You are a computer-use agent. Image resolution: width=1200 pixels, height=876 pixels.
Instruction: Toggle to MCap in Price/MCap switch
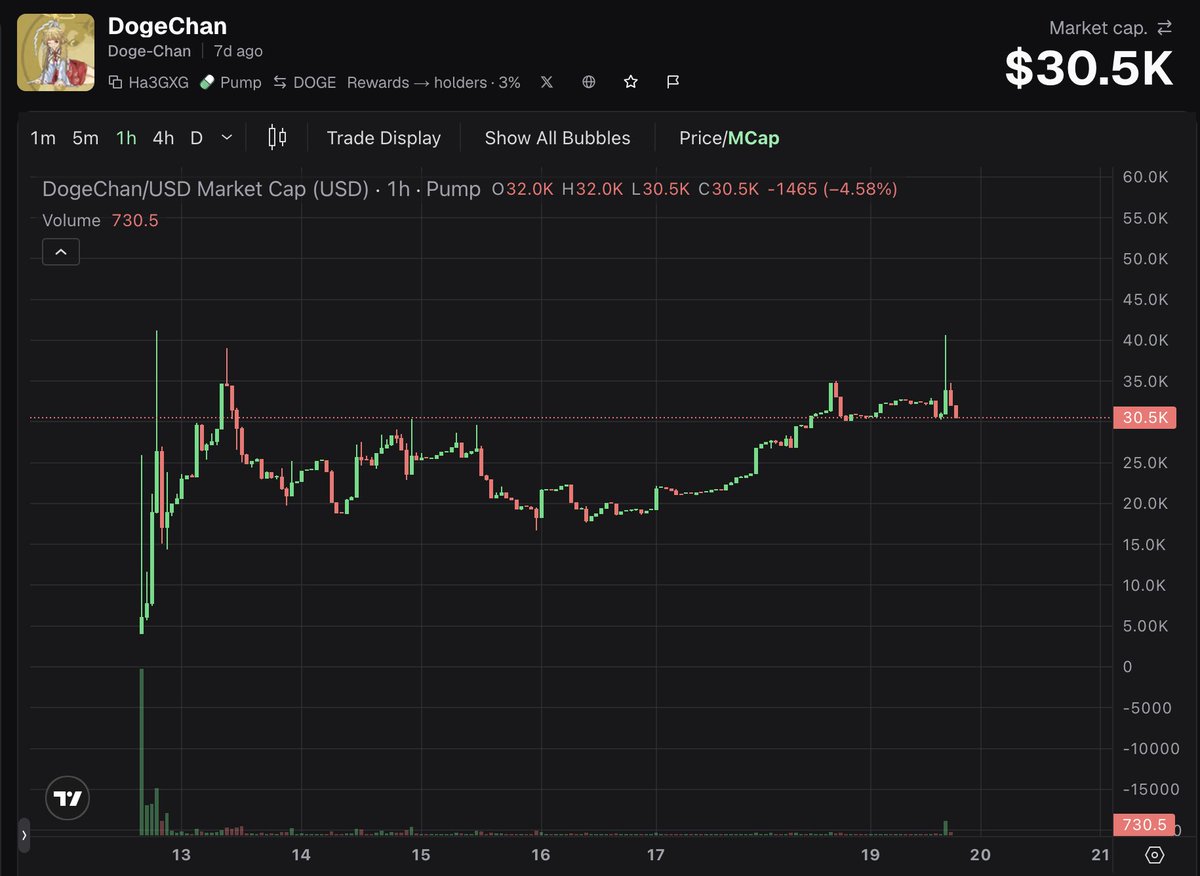[x=754, y=138]
